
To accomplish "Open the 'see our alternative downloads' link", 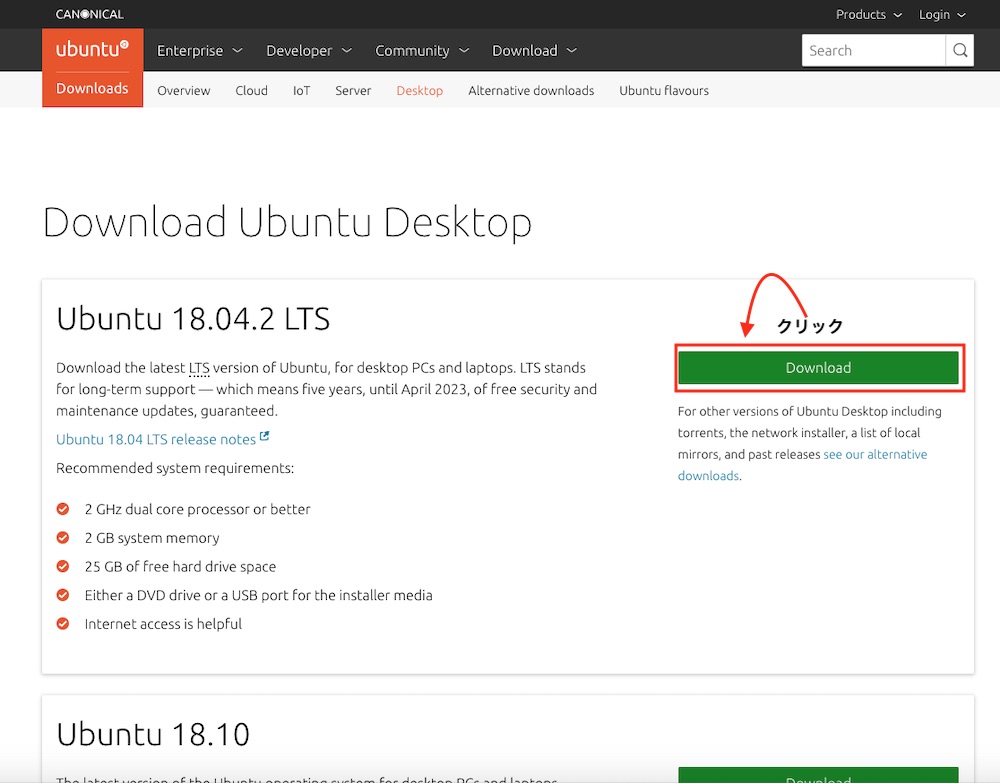I will coord(802,465).
